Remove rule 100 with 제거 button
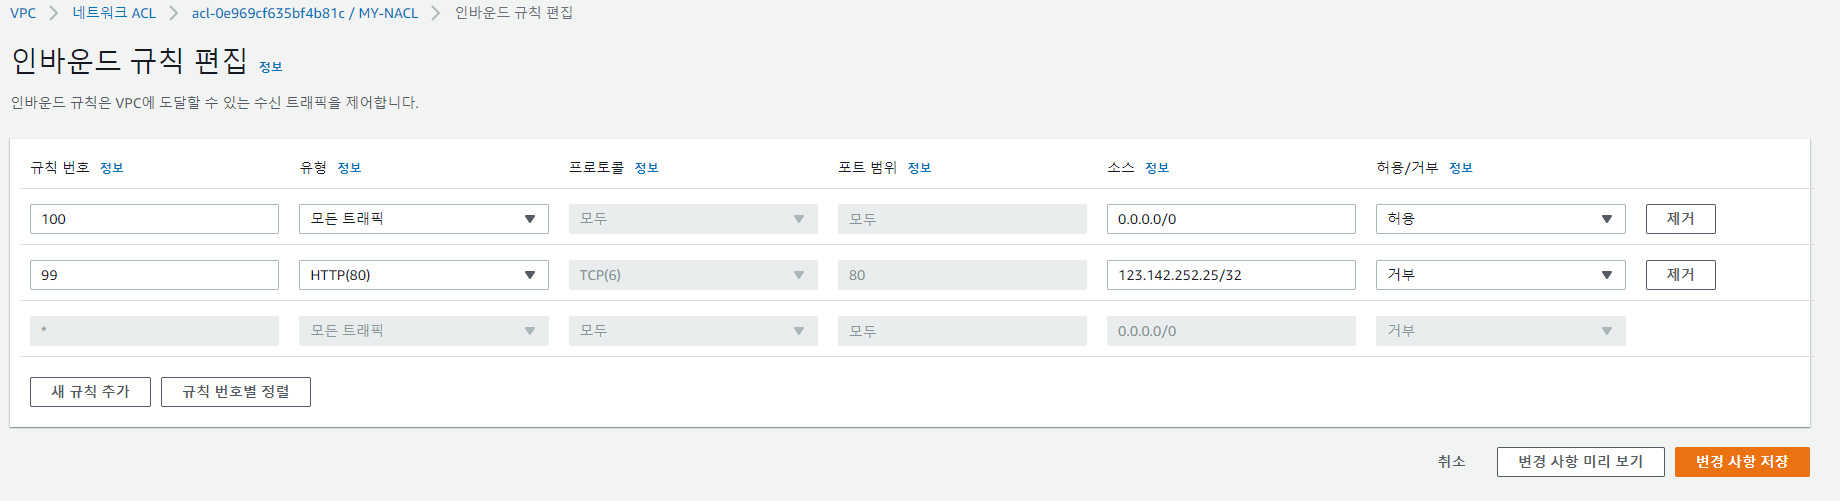 pos(1681,219)
